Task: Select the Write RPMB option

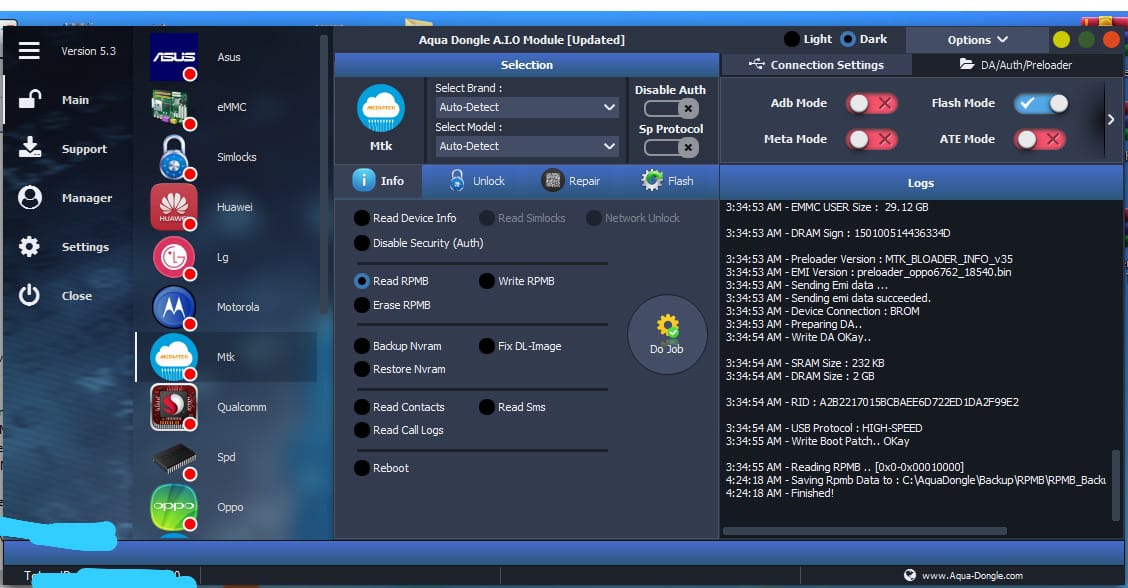Action: tap(517, 281)
